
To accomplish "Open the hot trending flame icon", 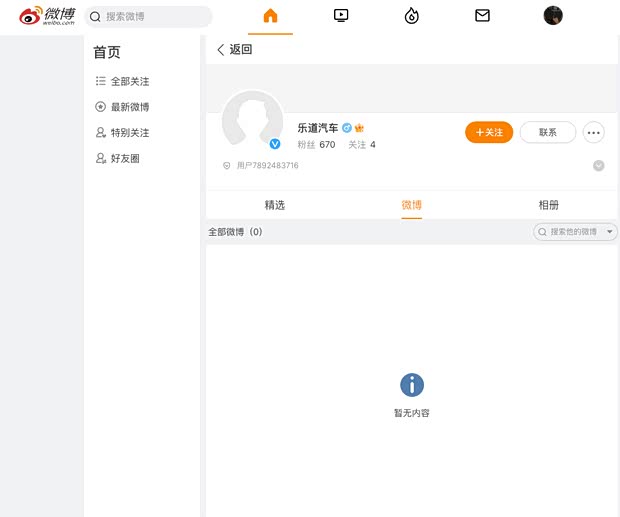I will [411, 16].
